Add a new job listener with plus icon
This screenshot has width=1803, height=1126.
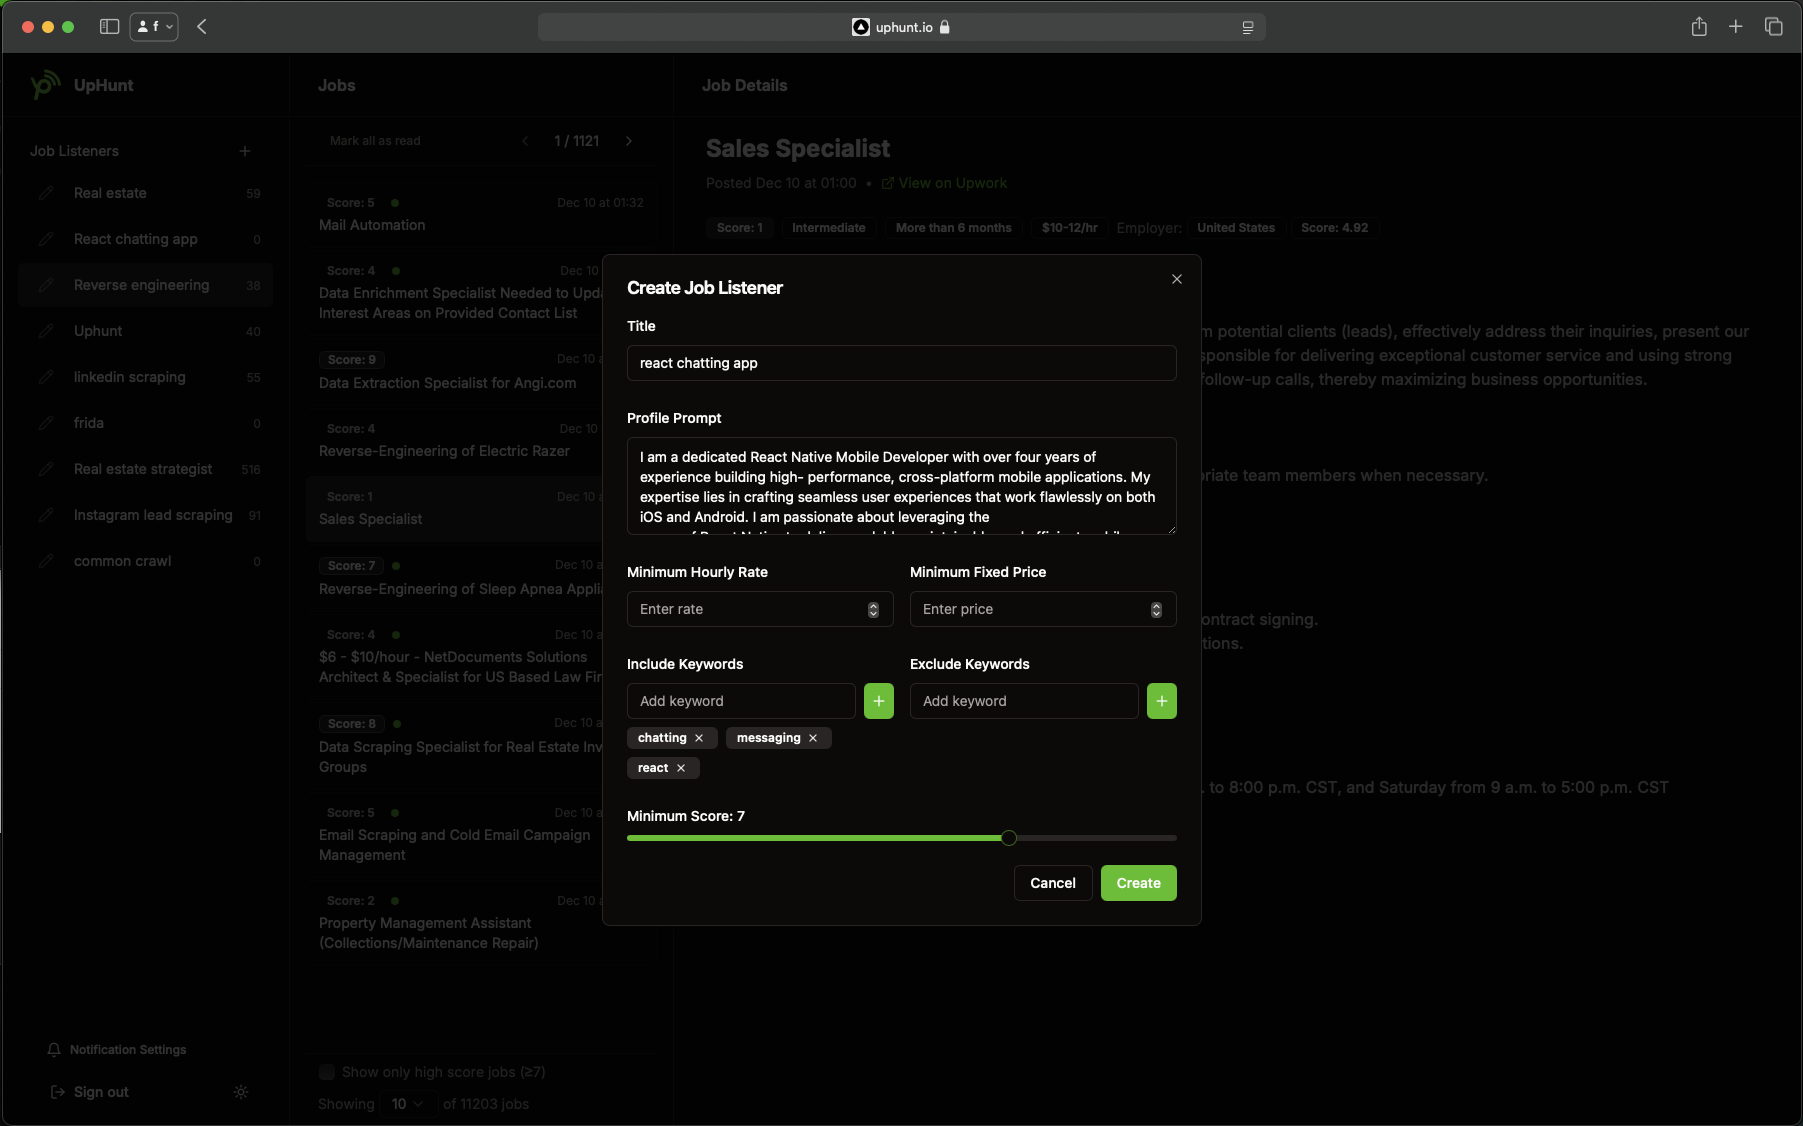click(245, 151)
